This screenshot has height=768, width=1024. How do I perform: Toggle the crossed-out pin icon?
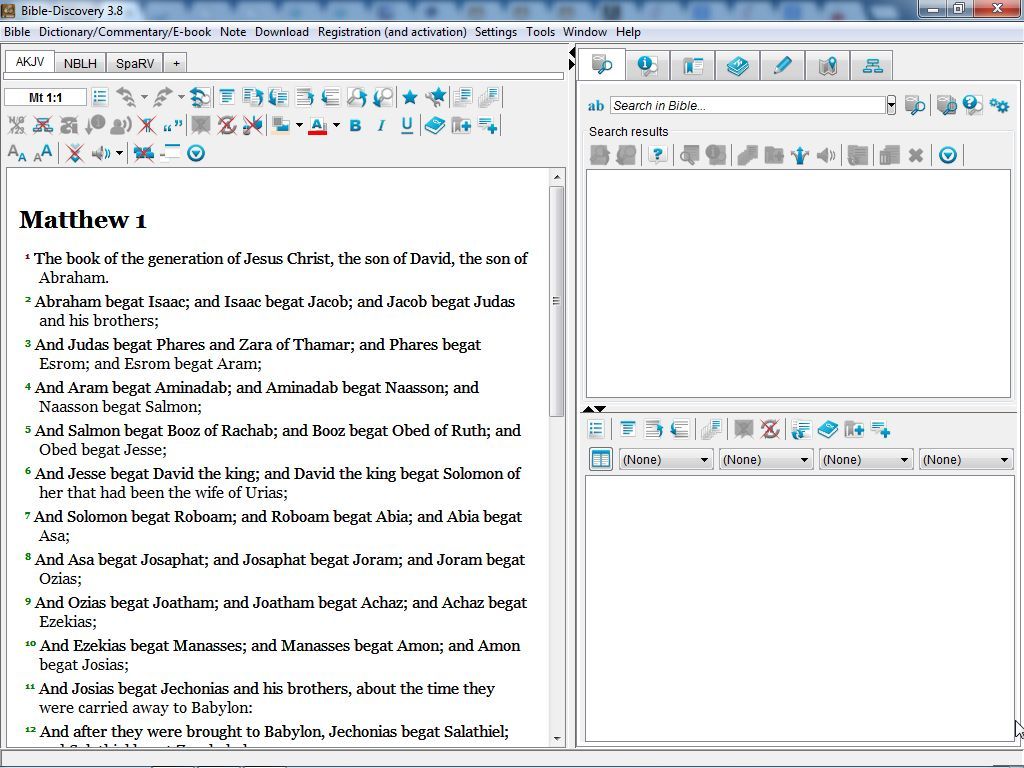[x=251, y=125]
